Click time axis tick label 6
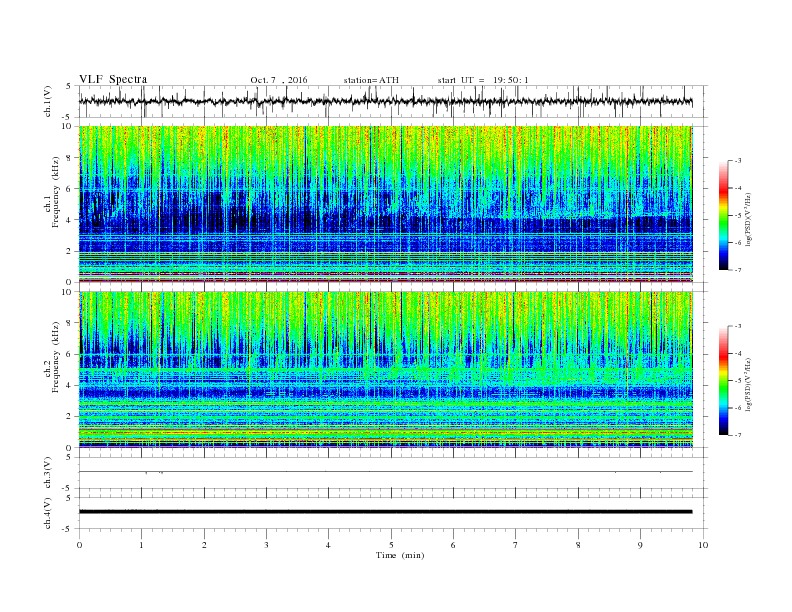The image size is (792, 612). coord(453,545)
